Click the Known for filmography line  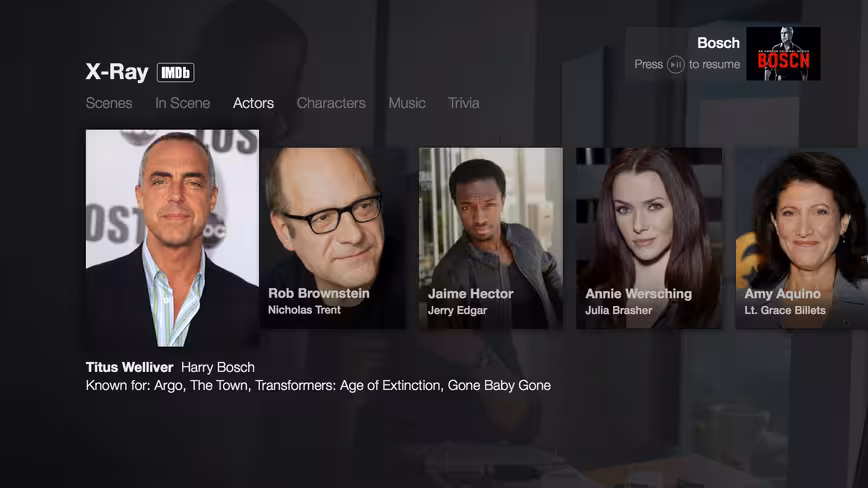coord(318,386)
